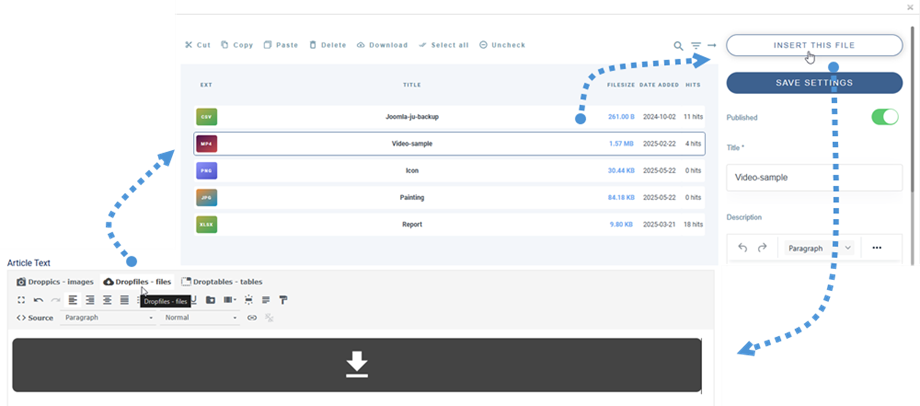The height and width of the screenshot is (406, 920).
Task: Click the Delete trash icon
Action: 313,45
